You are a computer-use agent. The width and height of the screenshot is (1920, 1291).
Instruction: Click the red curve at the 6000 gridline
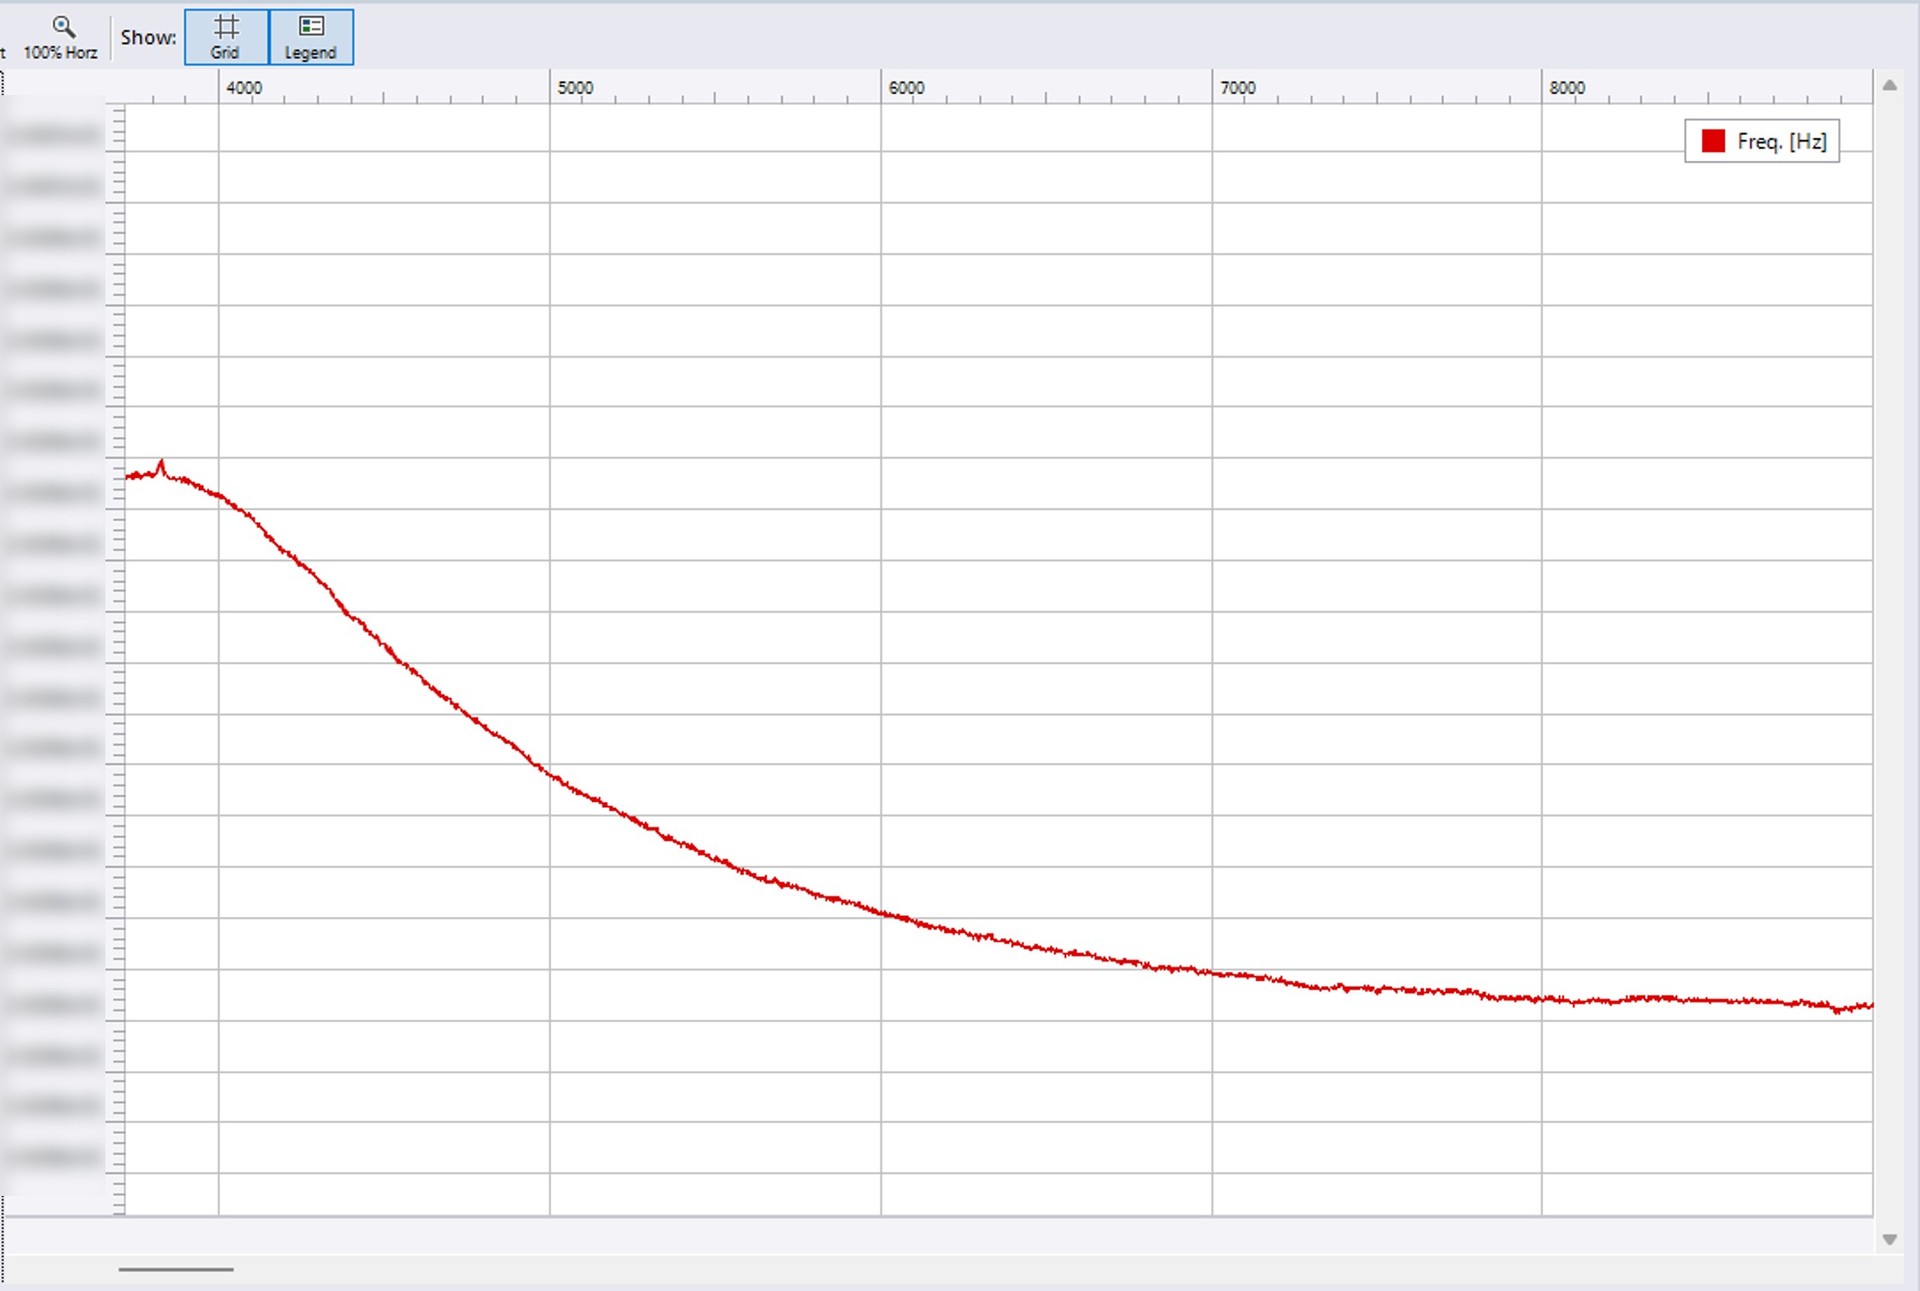coord(881,912)
